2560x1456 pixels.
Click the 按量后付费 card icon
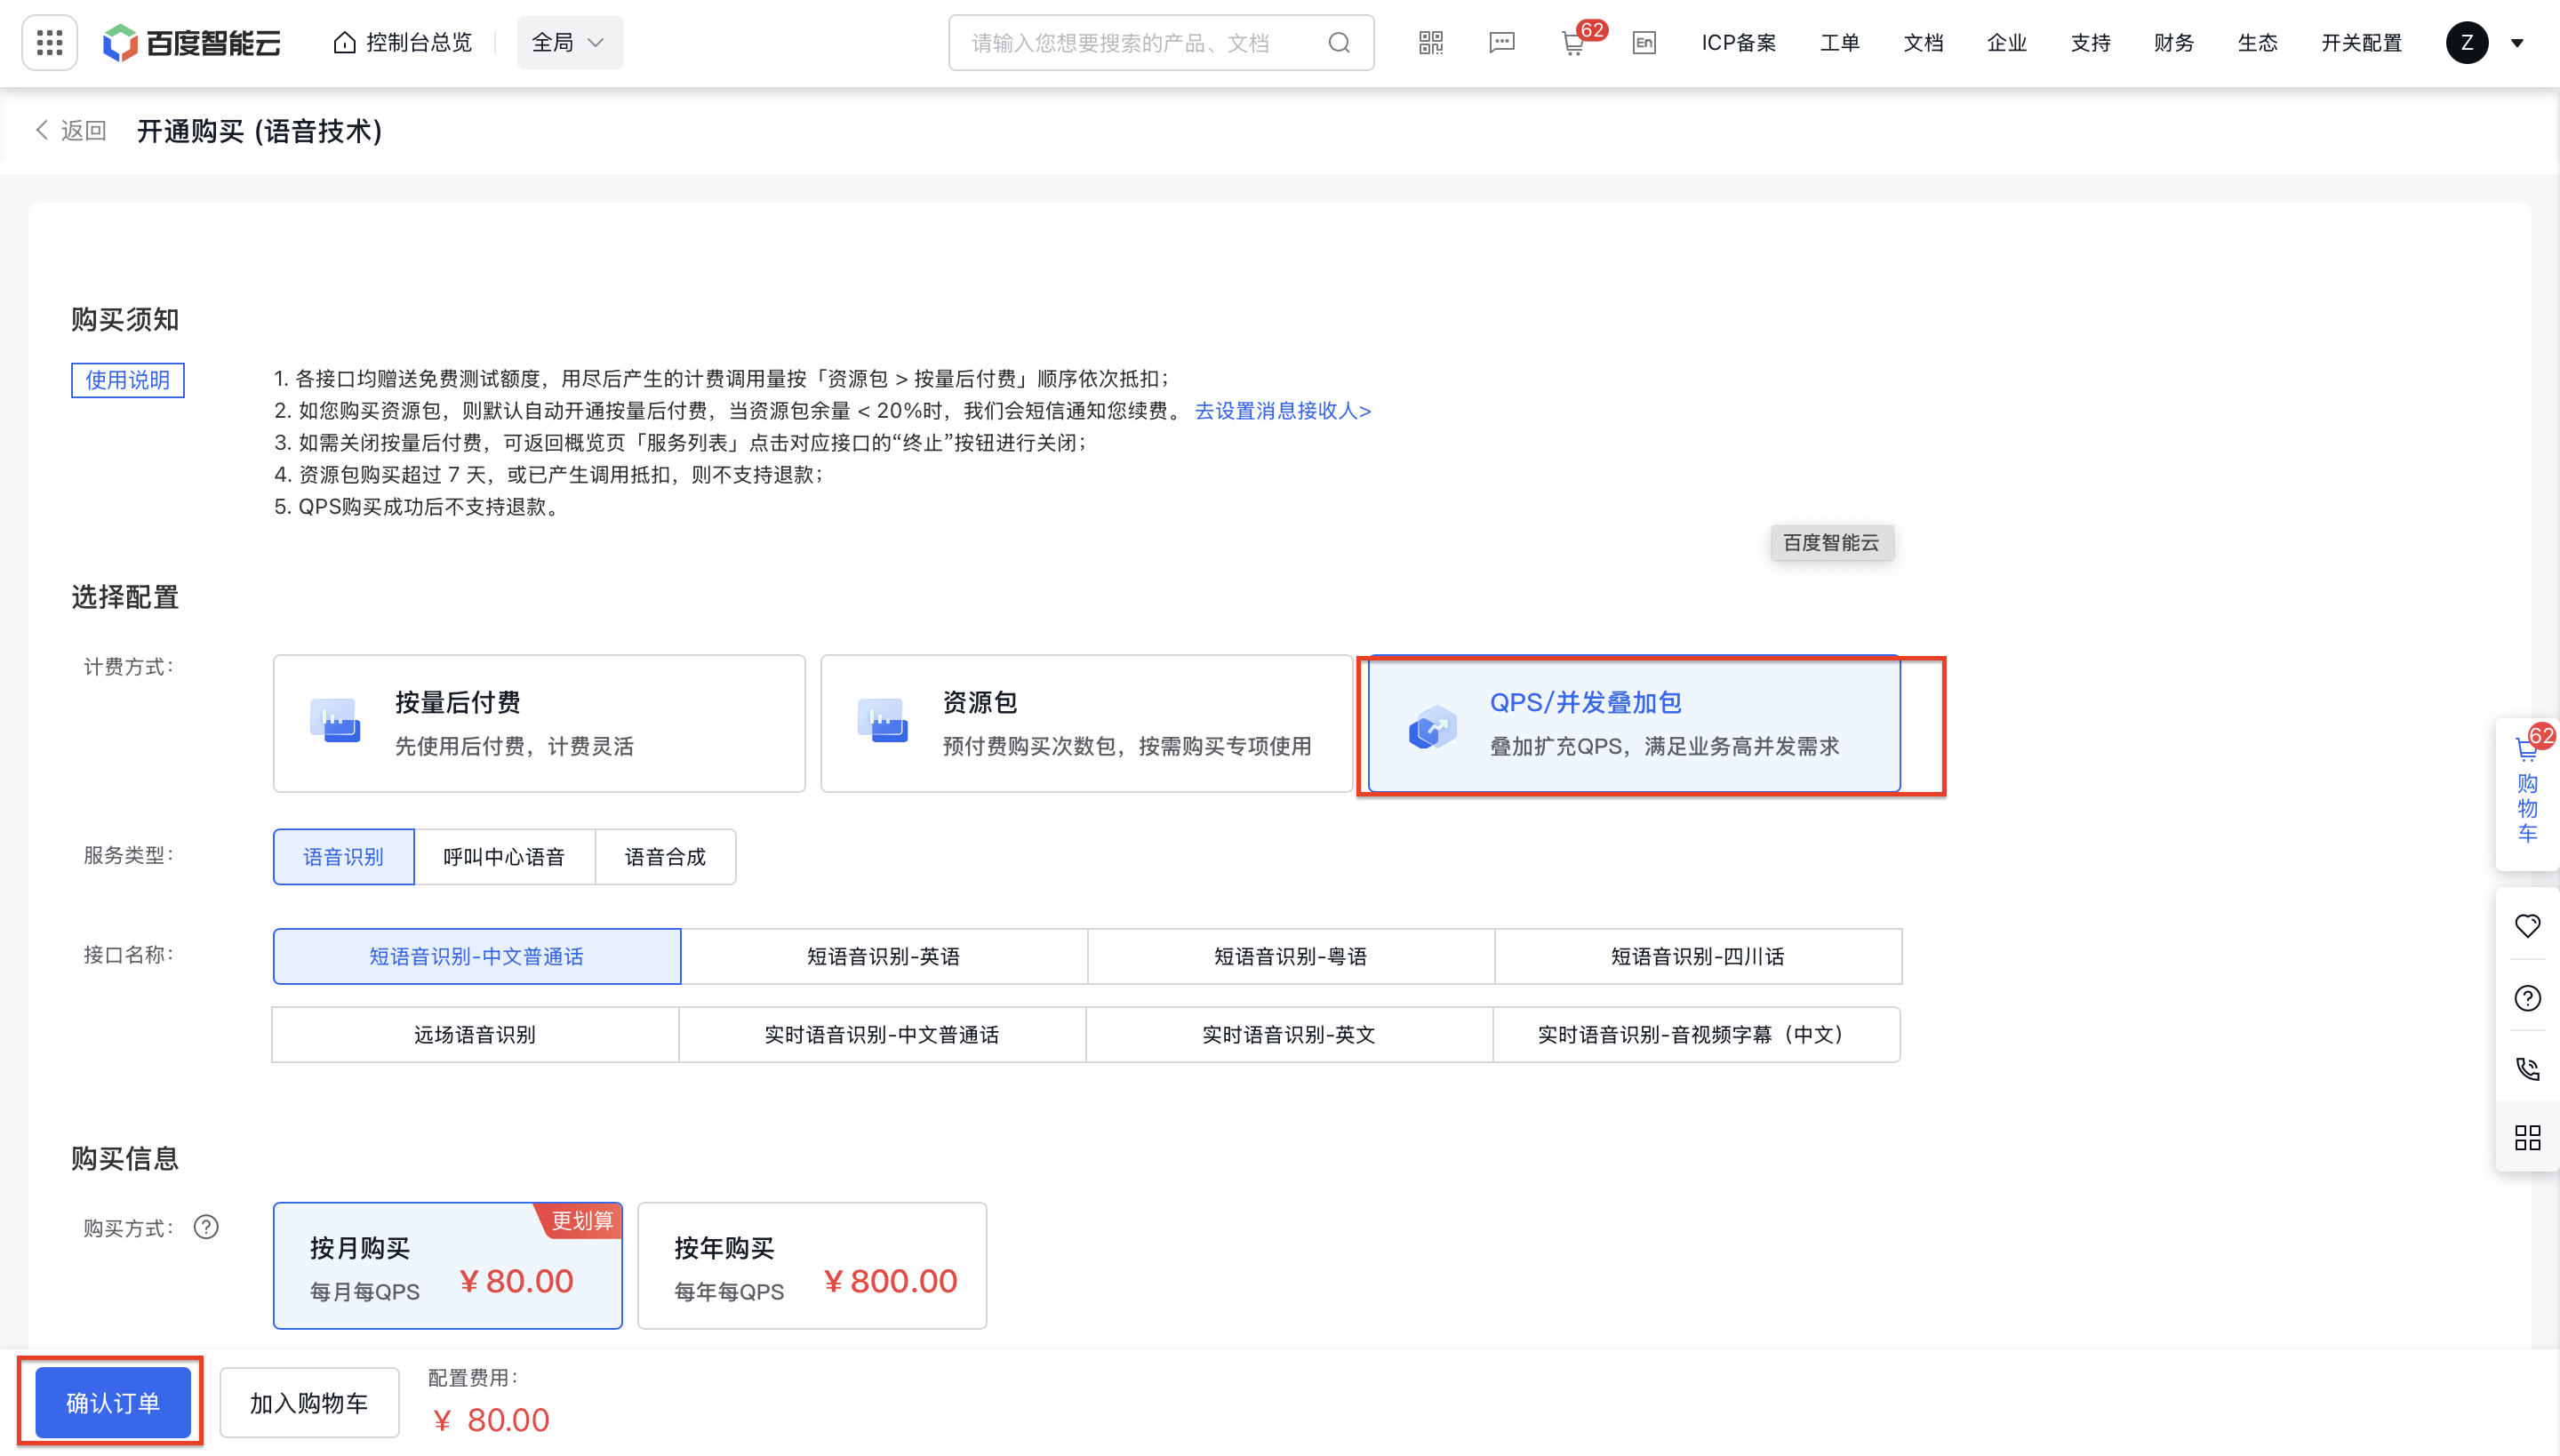tap(335, 720)
